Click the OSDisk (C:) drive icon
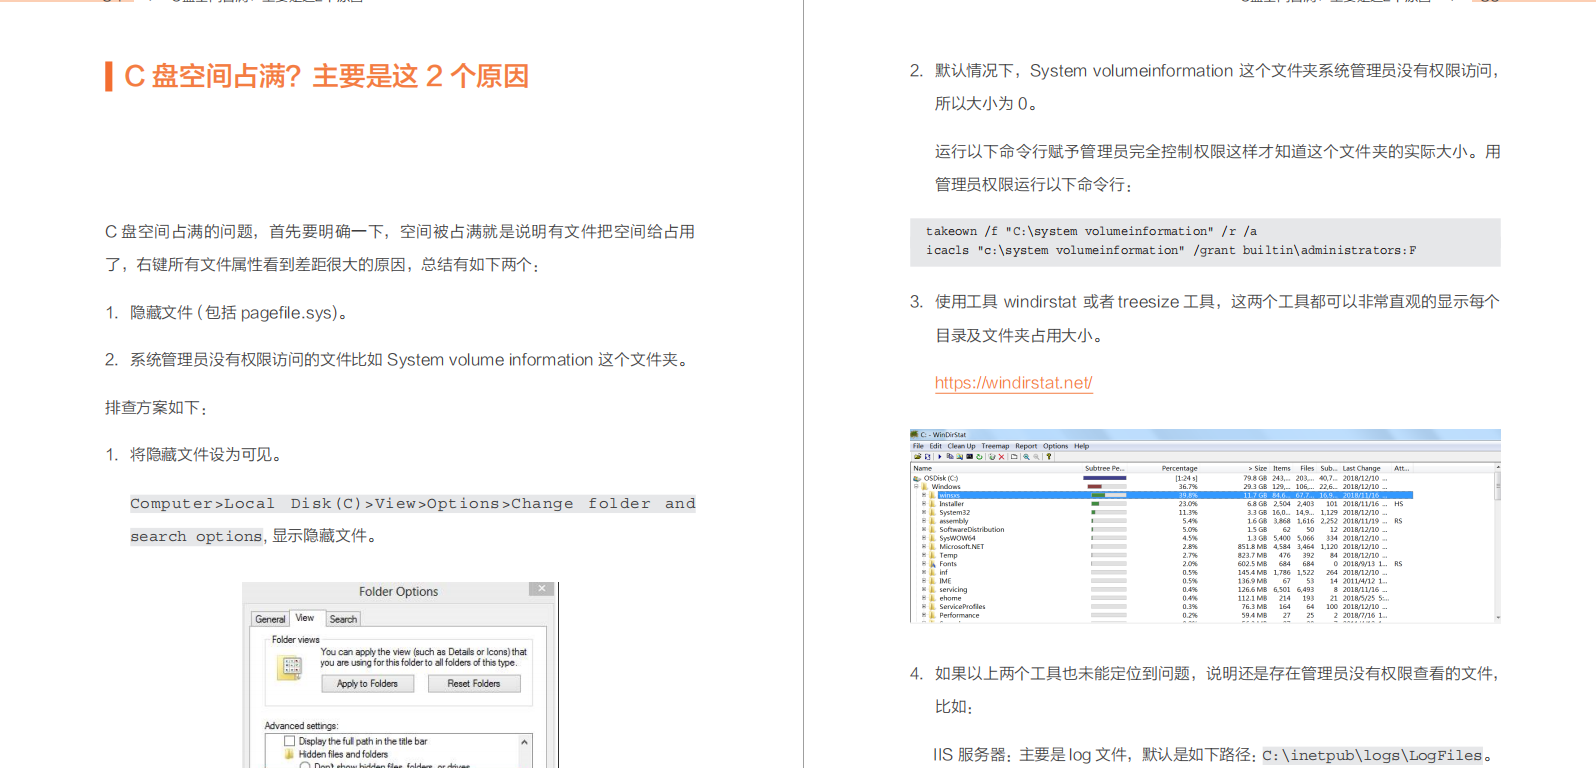 click(917, 478)
